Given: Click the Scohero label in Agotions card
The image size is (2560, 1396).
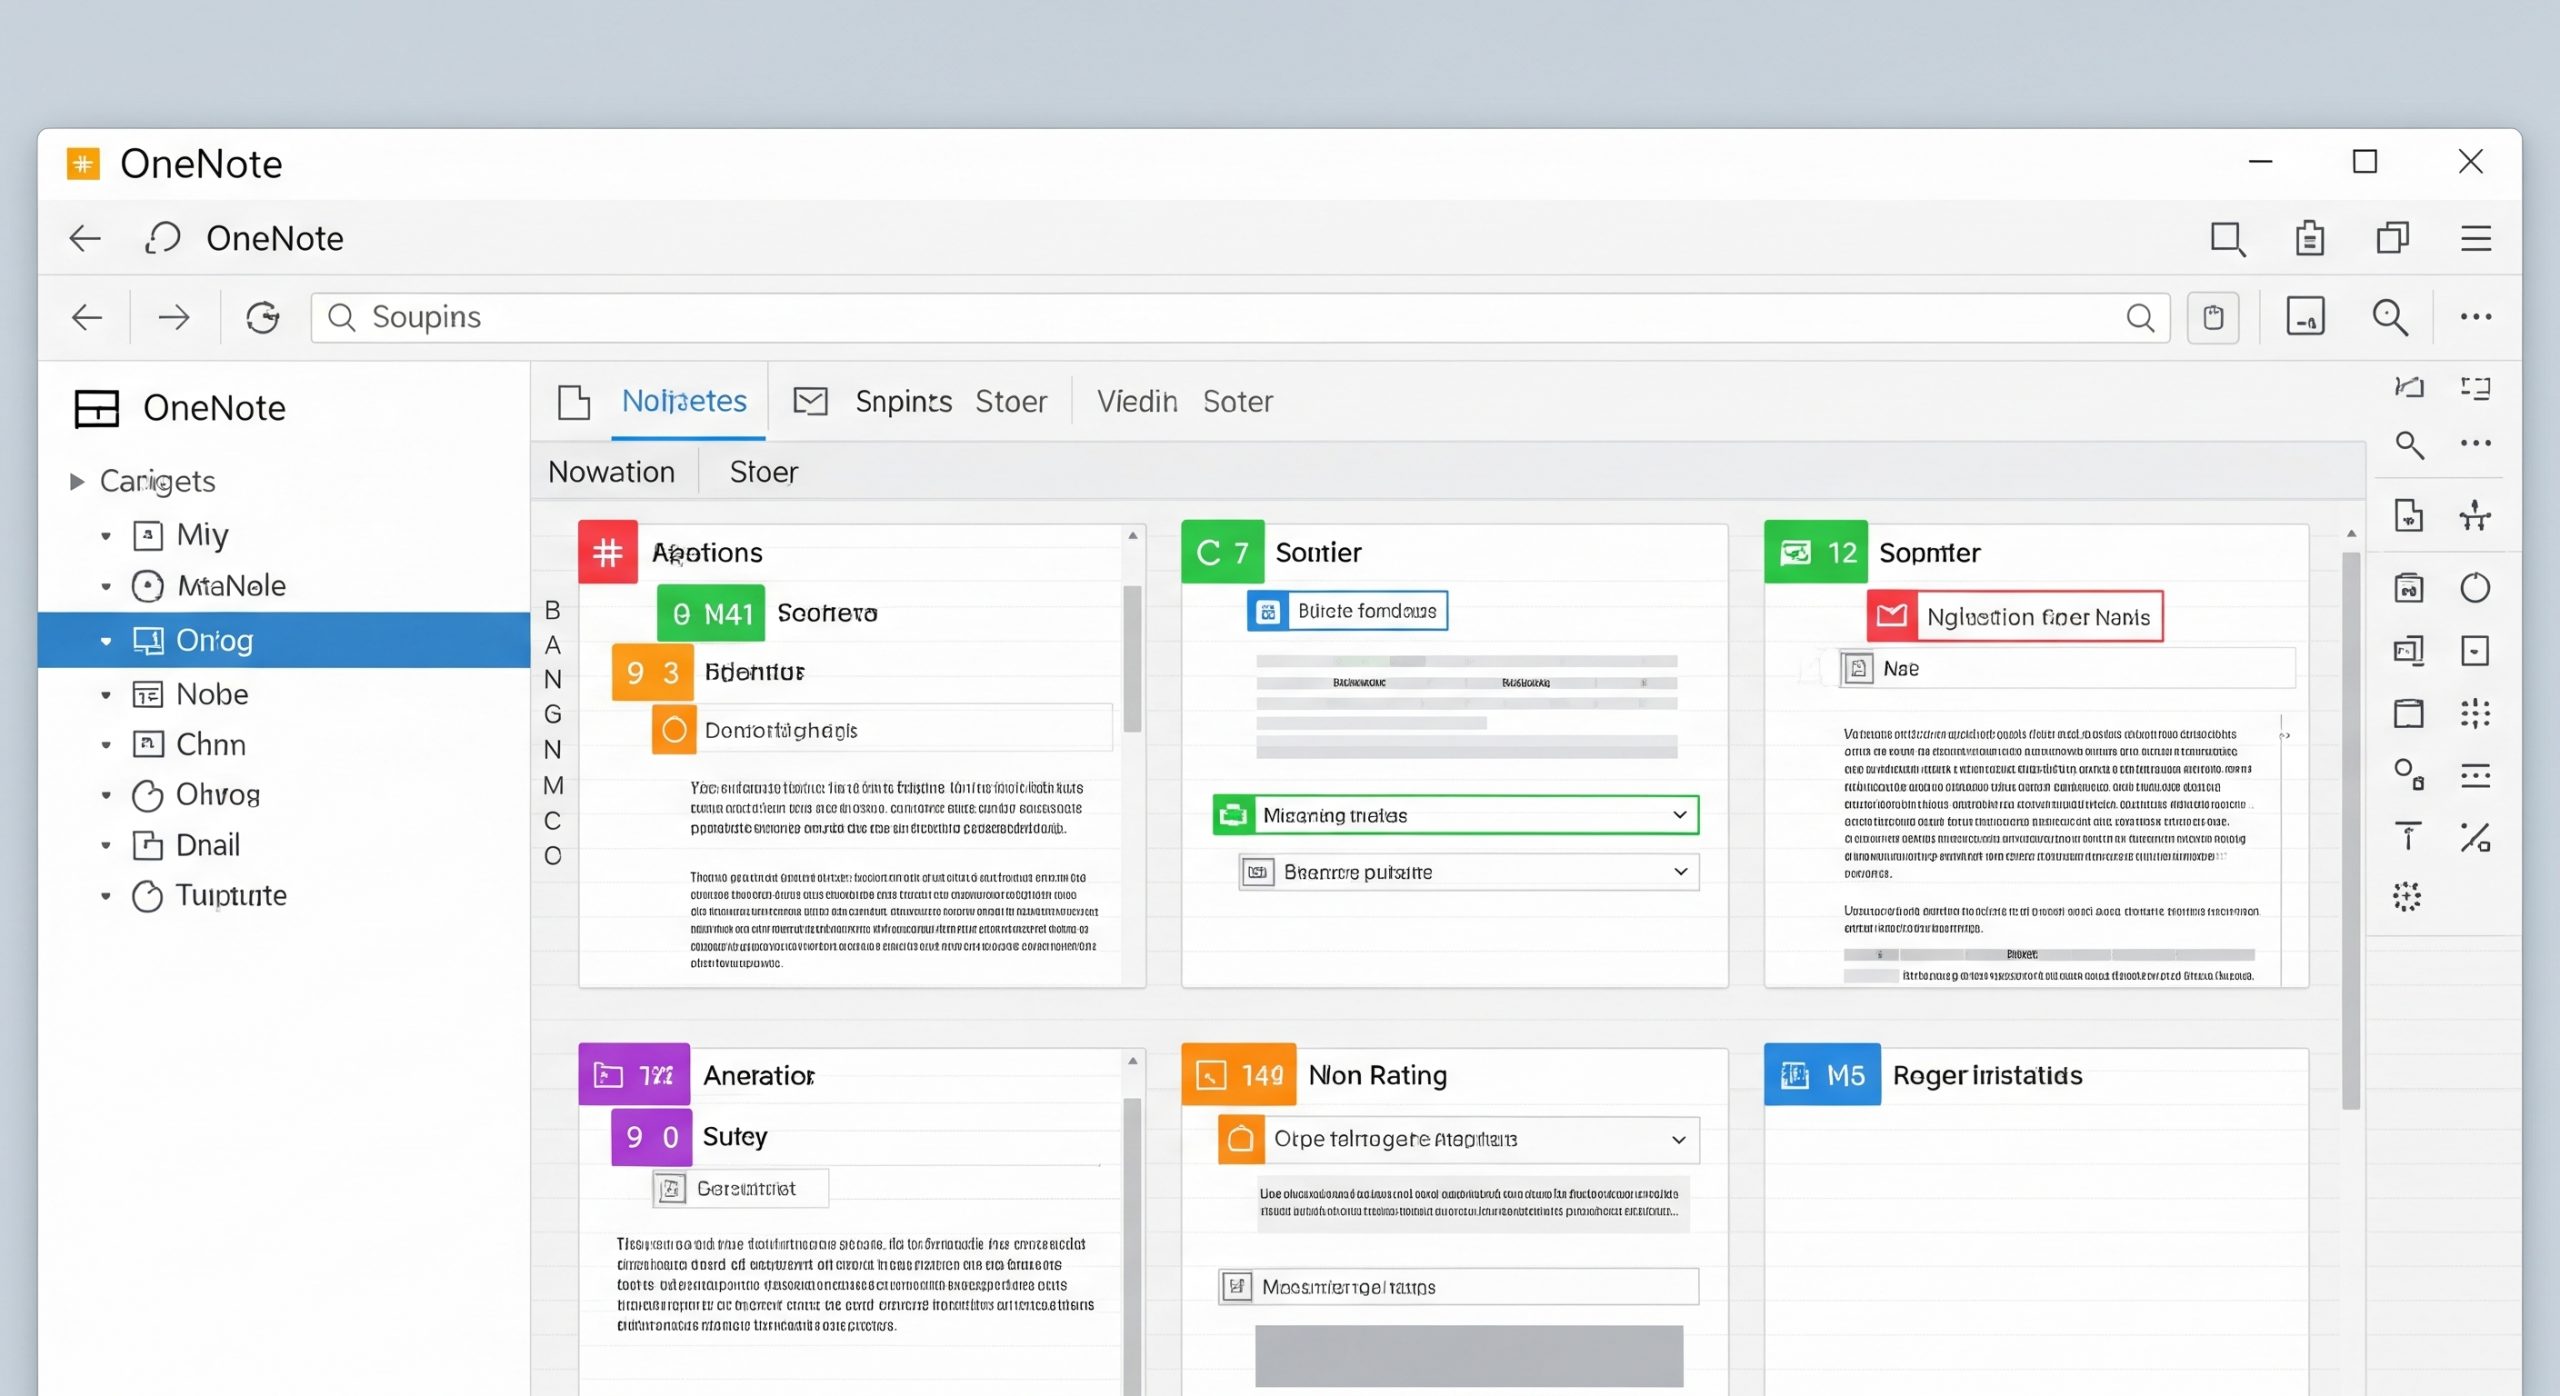Looking at the screenshot, I should click(827, 613).
